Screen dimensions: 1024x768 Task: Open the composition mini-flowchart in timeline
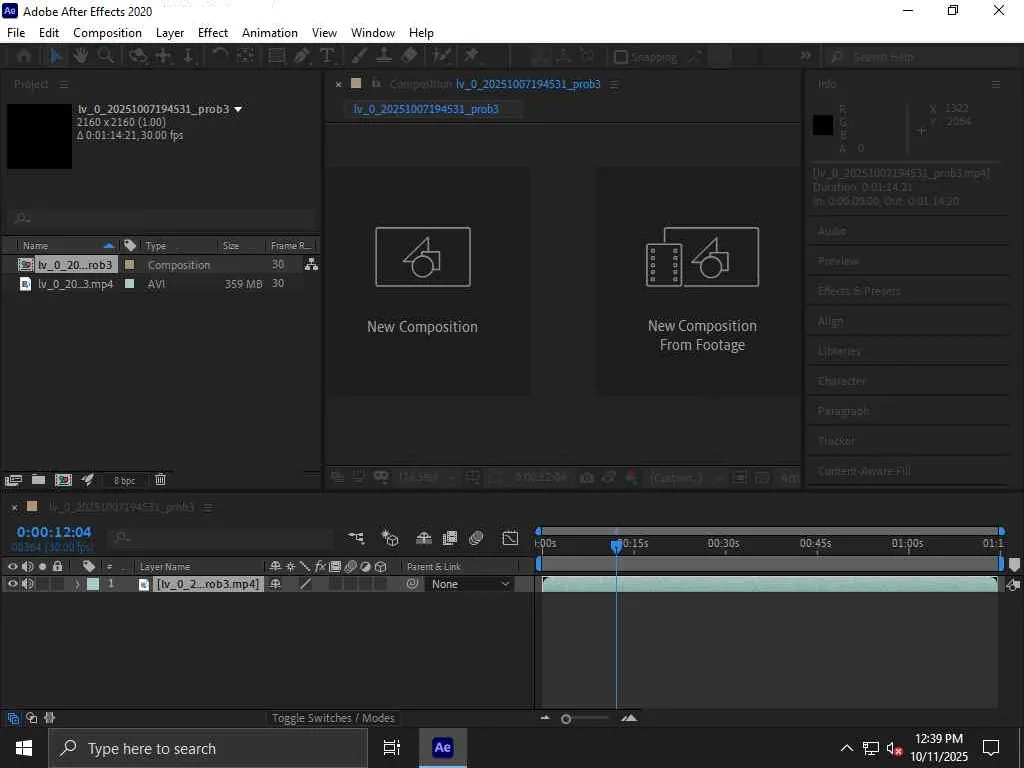[x=356, y=537]
